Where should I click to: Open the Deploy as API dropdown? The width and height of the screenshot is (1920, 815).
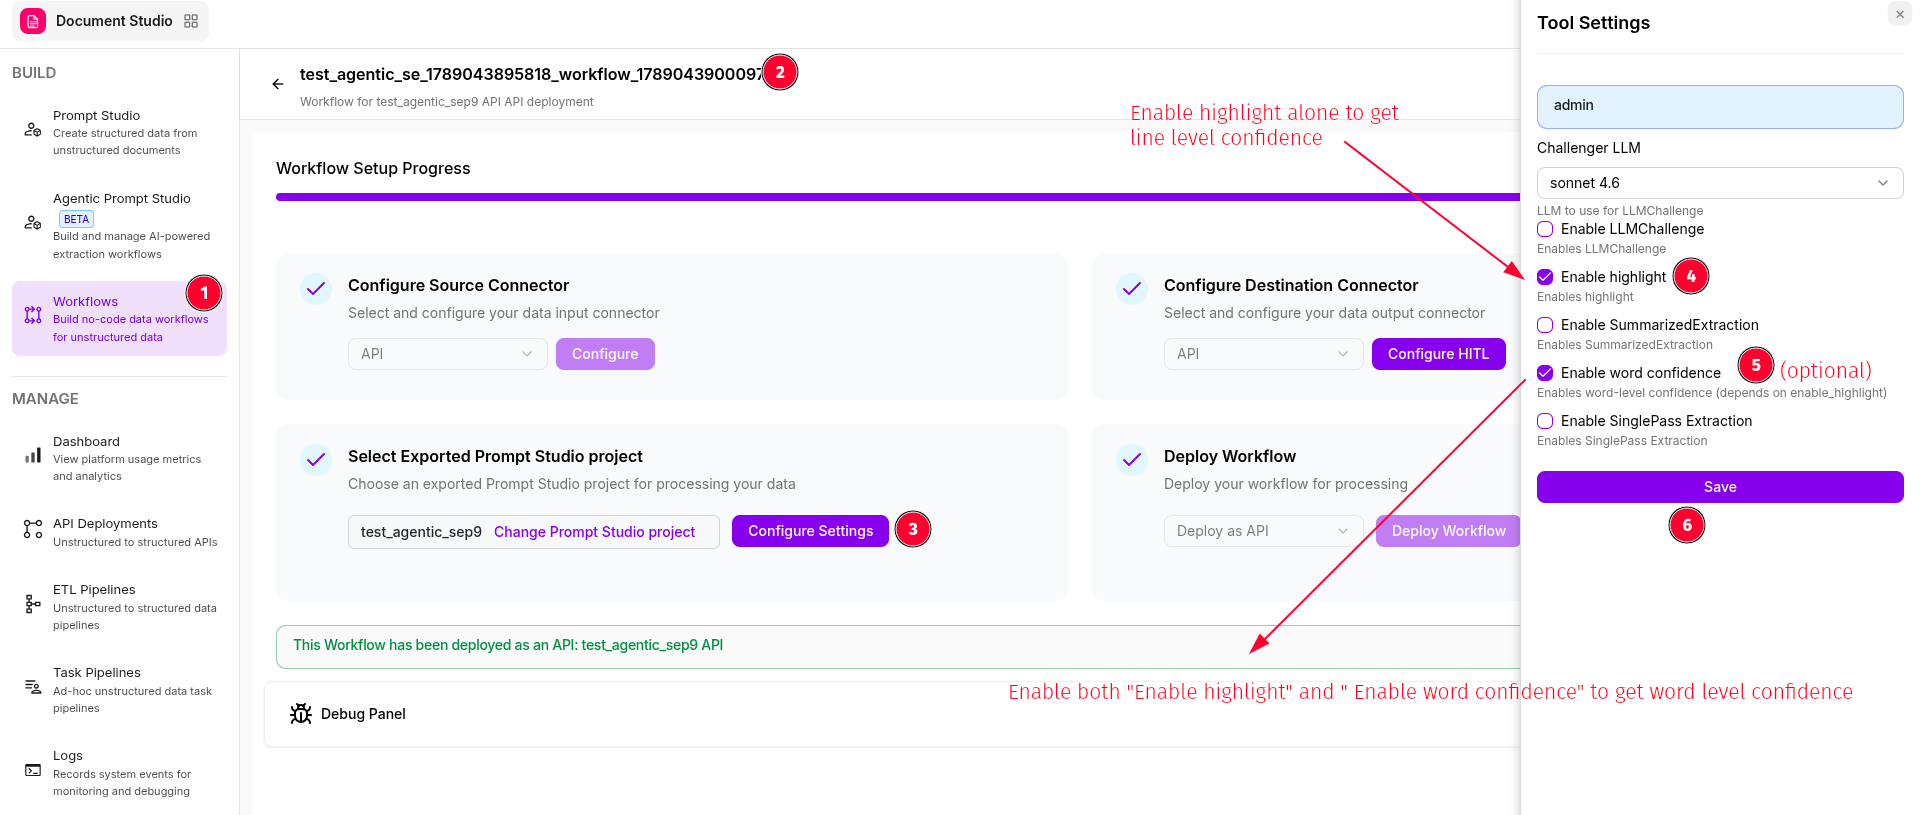pos(1264,531)
